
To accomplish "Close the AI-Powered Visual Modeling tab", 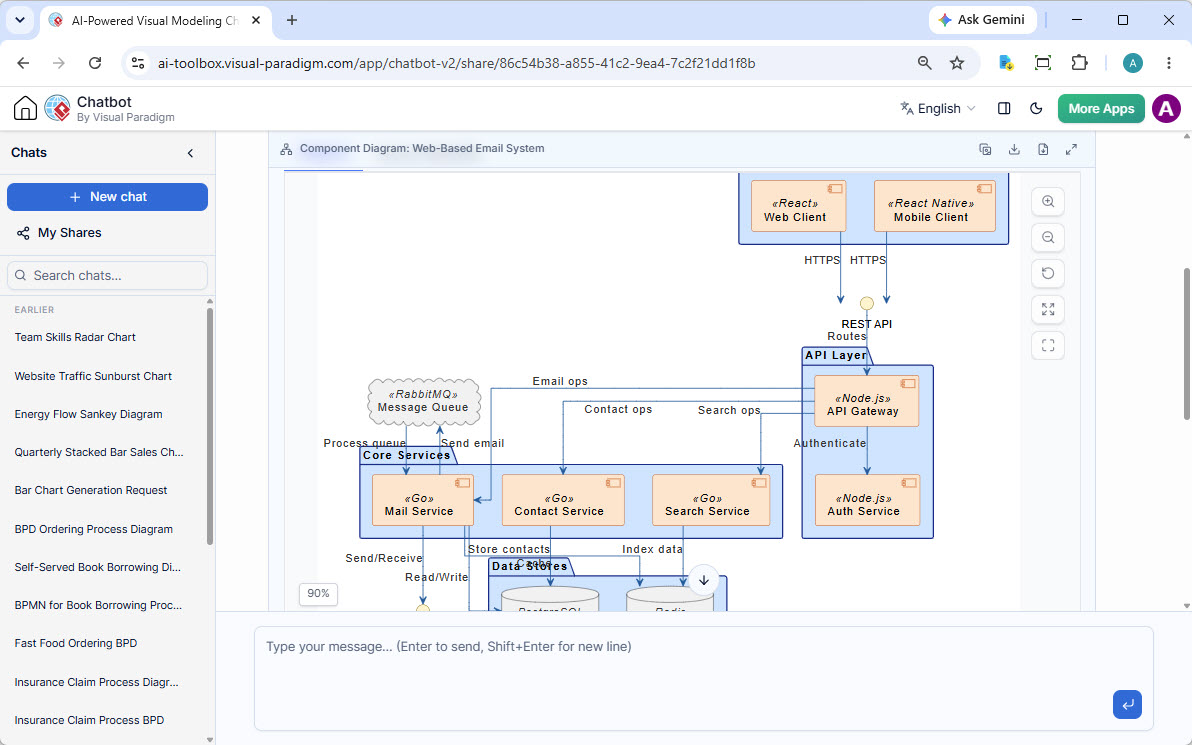I will point(256,21).
